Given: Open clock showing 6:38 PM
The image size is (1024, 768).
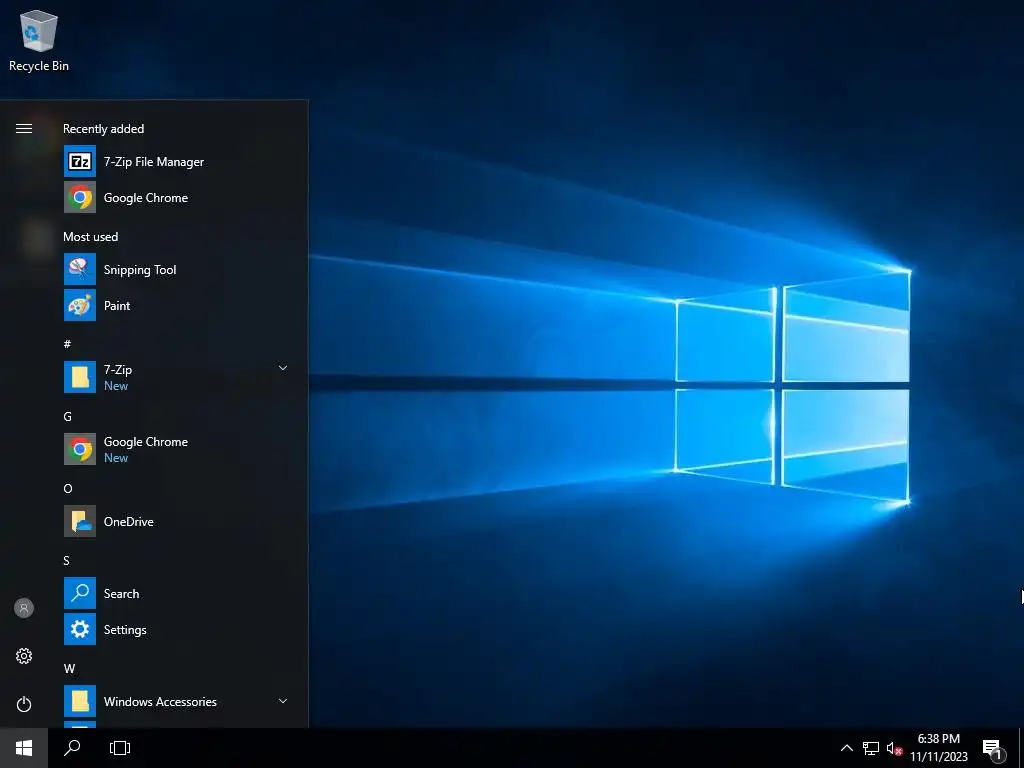Looking at the screenshot, I should pos(938,748).
